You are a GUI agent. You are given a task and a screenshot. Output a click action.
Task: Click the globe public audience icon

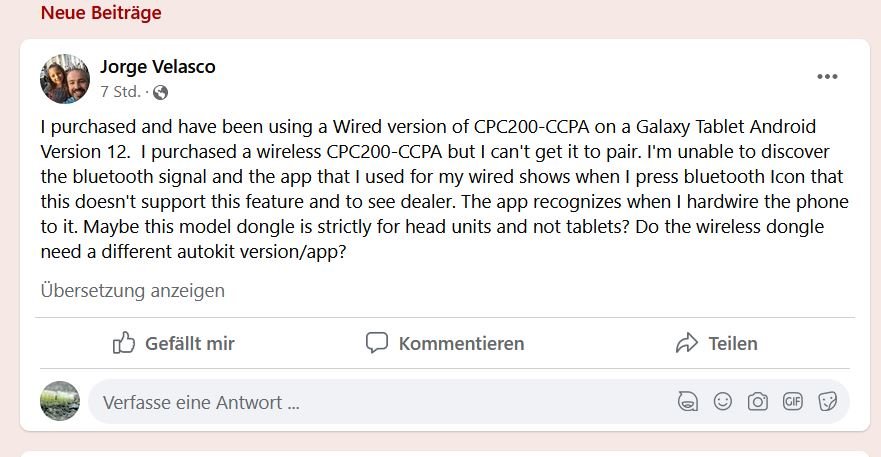tap(161, 93)
